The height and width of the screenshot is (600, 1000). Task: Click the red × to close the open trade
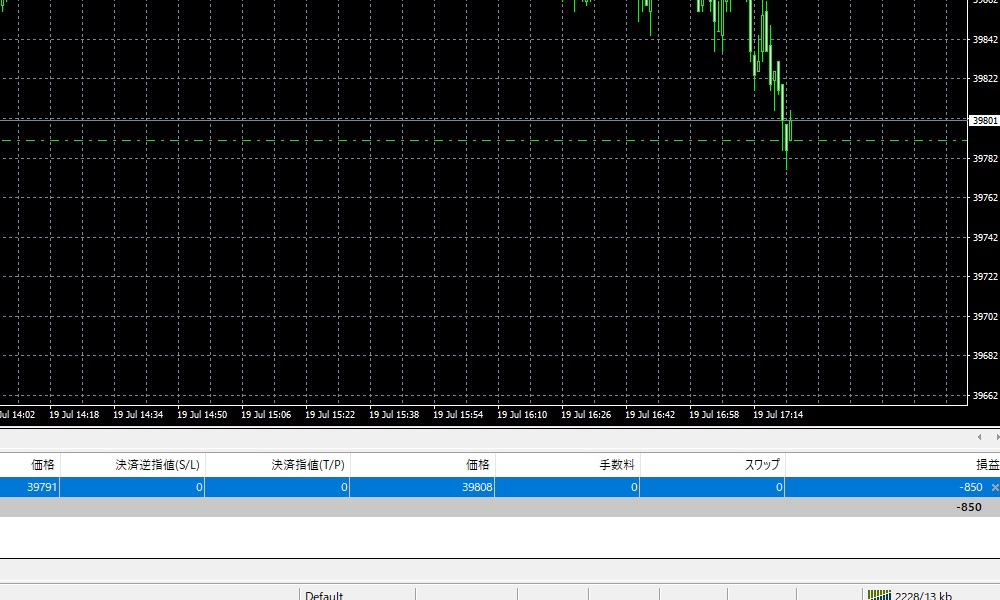click(993, 488)
